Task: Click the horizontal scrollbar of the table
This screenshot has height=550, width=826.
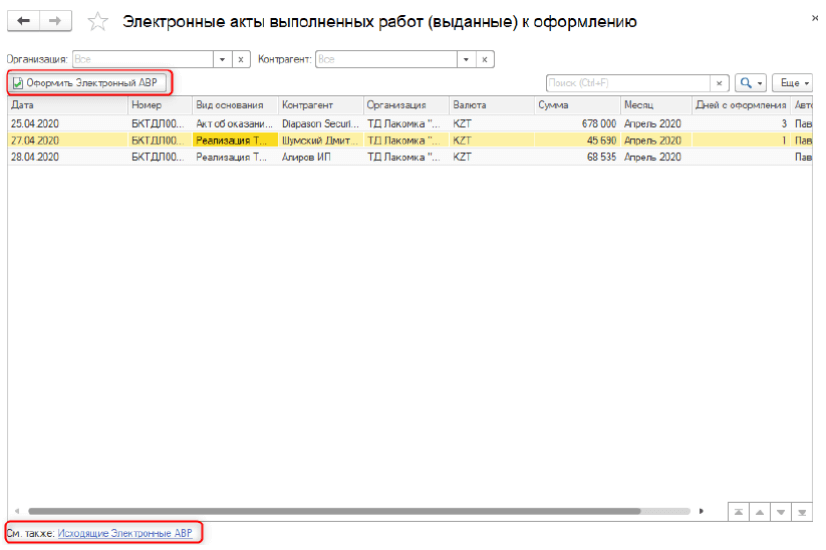Action: coord(330,511)
